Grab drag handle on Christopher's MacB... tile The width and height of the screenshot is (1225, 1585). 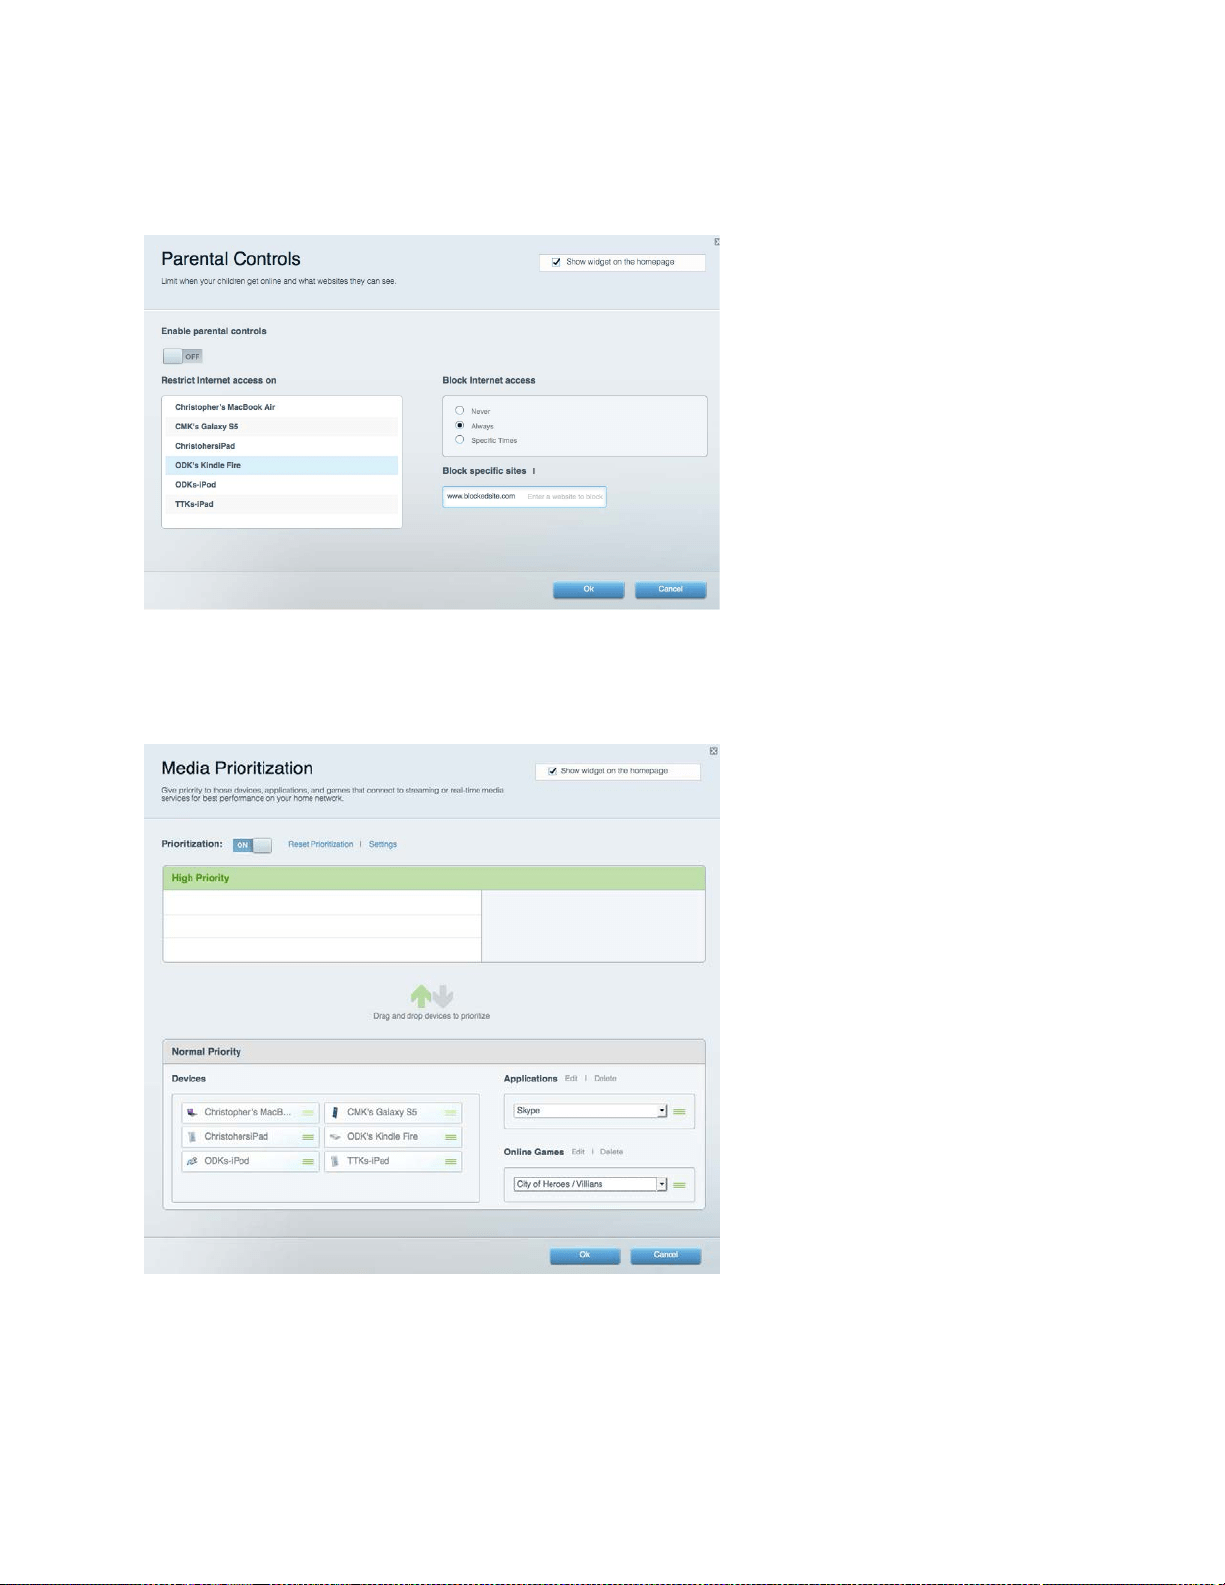pyautogui.click(x=308, y=1112)
